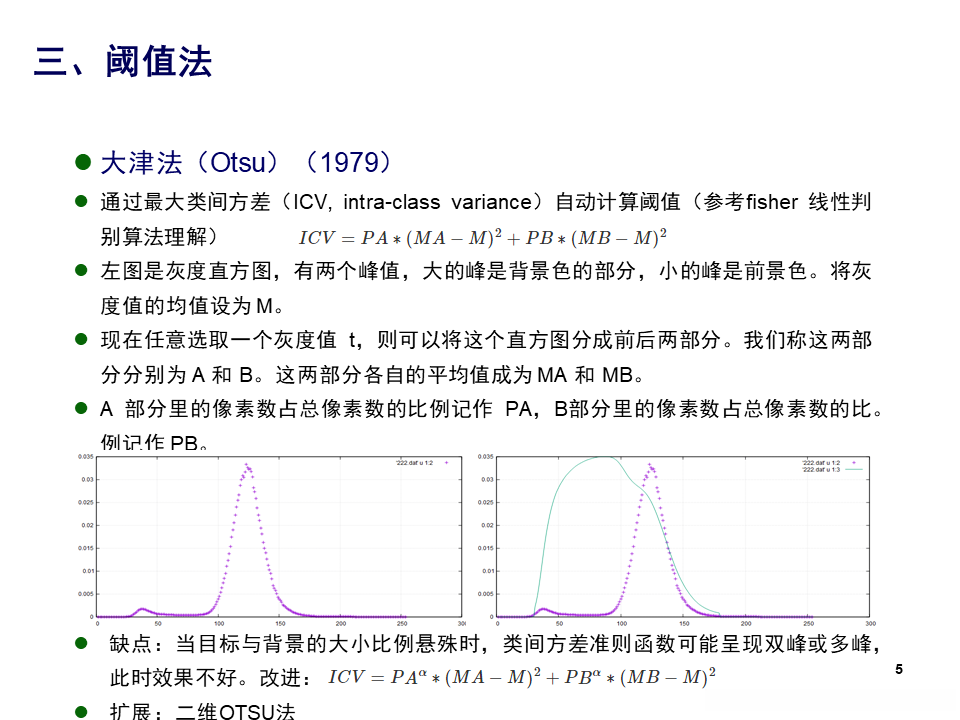This screenshot has height=720, width=960.
Task: Click the slide page number 5
Action: click(x=899, y=669)
